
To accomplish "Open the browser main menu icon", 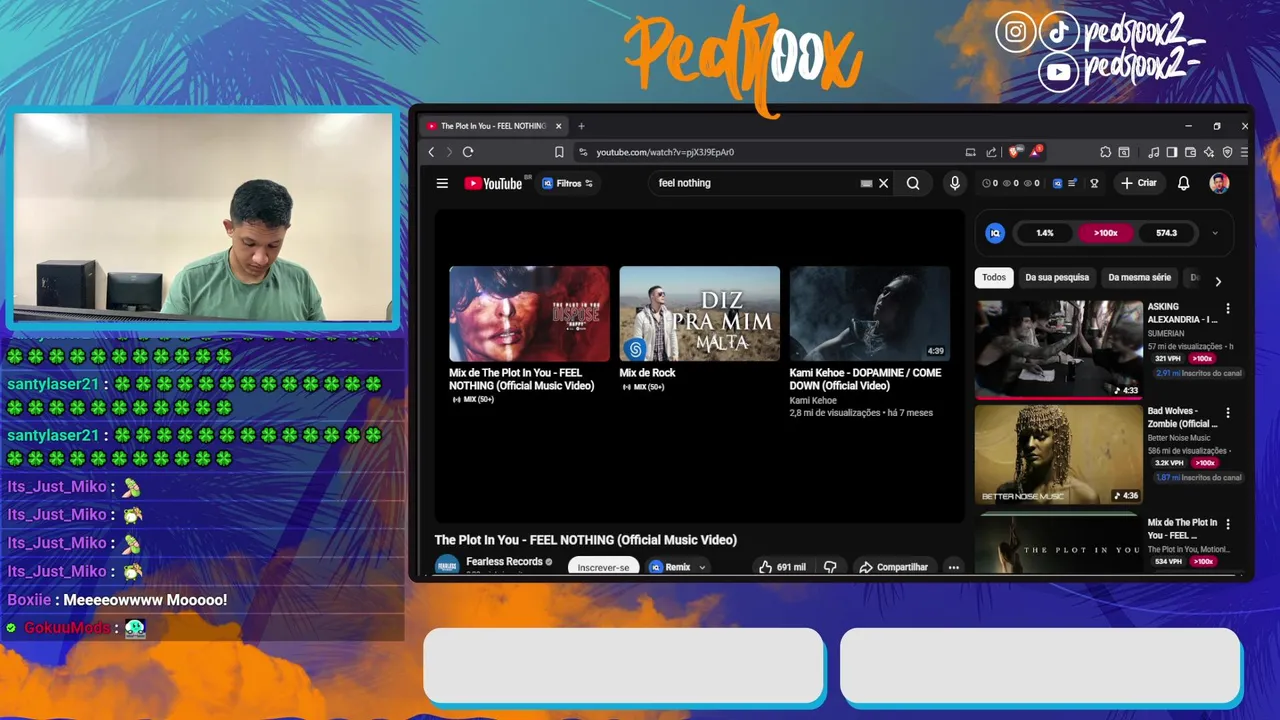I will pyautogui.click(x=1244, y=152).
